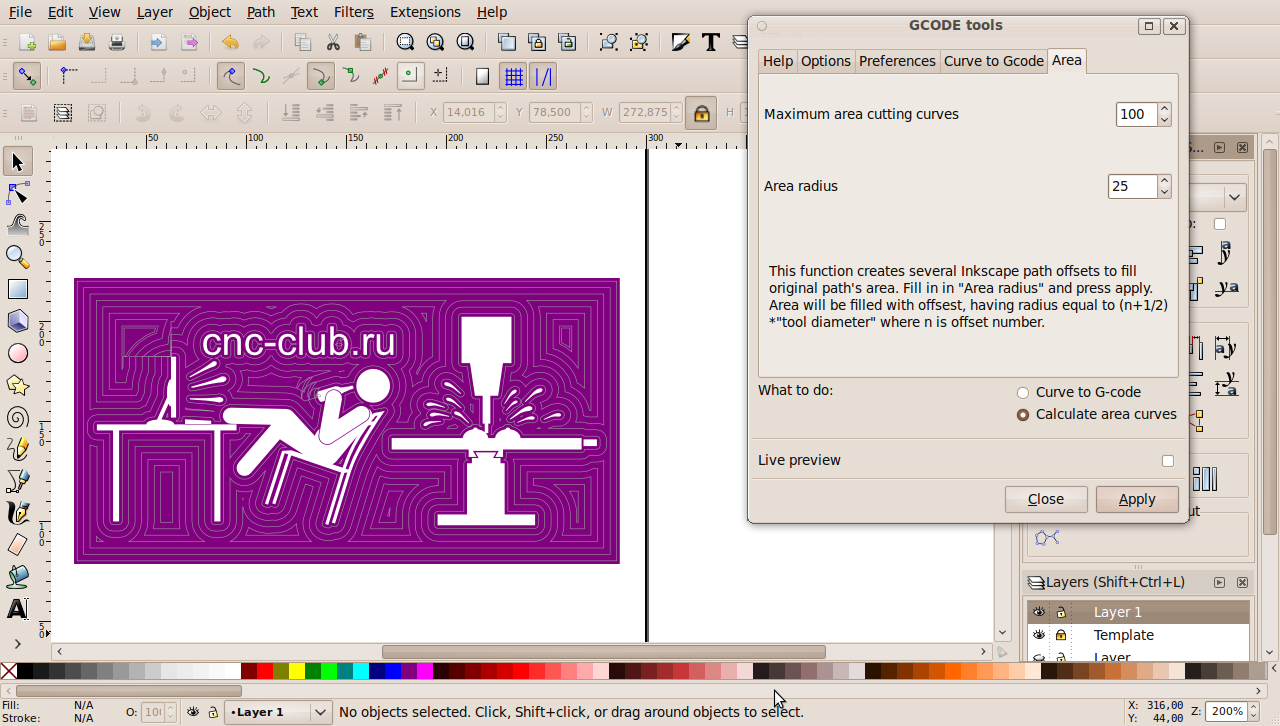Cut selection with the scissors icon
1280x726 pixels.
(x=333, y=42)
